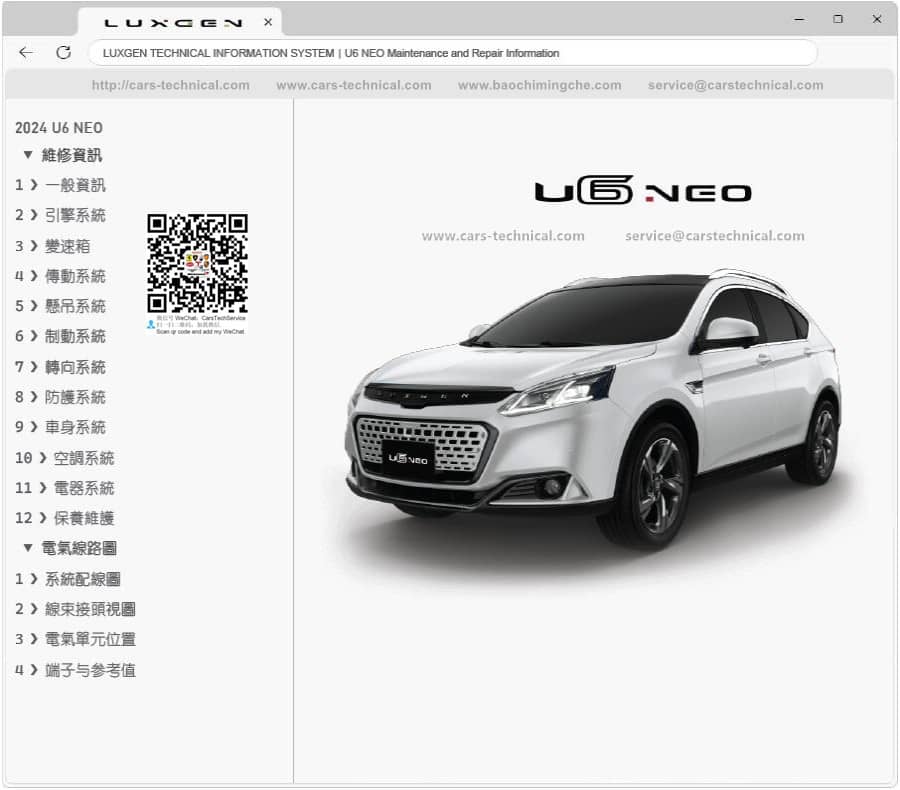Open http://cars-technical.com link in header
Viewport: 900px width, 790px height.
pos(170,85)
